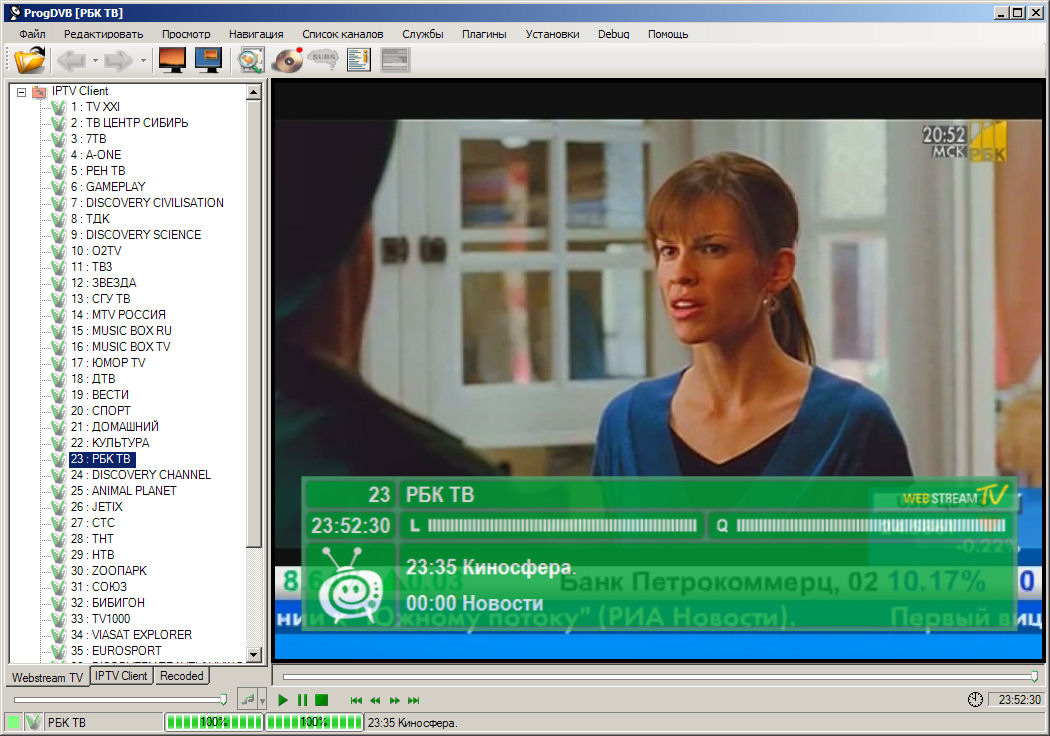Click the forward arrow toolbar icon
Screen dimensions: 1050x736
click(x=119, y=61)
